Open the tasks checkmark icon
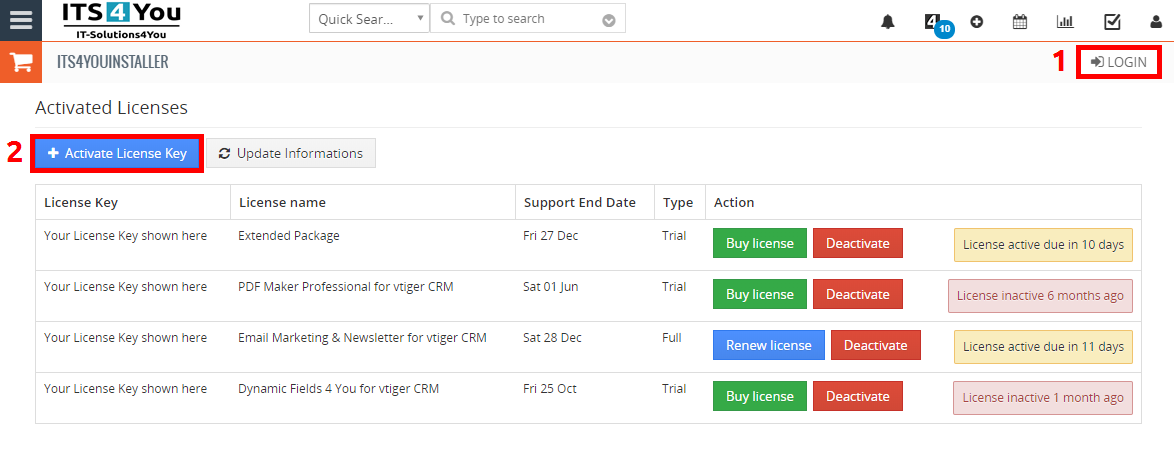1174x451 pixels. [x=1112, y=21]
